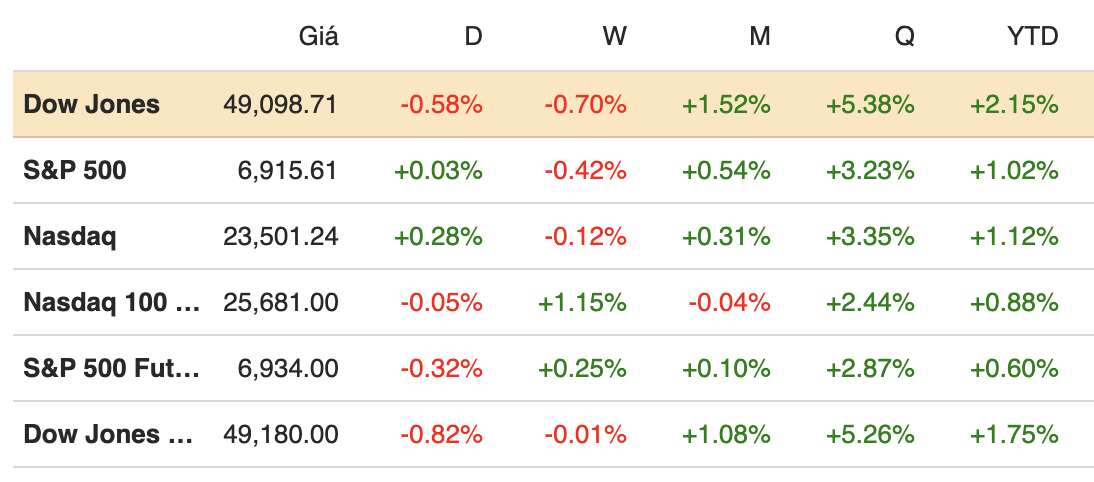Sort by the YTD column header

(x=1032, y=38)
